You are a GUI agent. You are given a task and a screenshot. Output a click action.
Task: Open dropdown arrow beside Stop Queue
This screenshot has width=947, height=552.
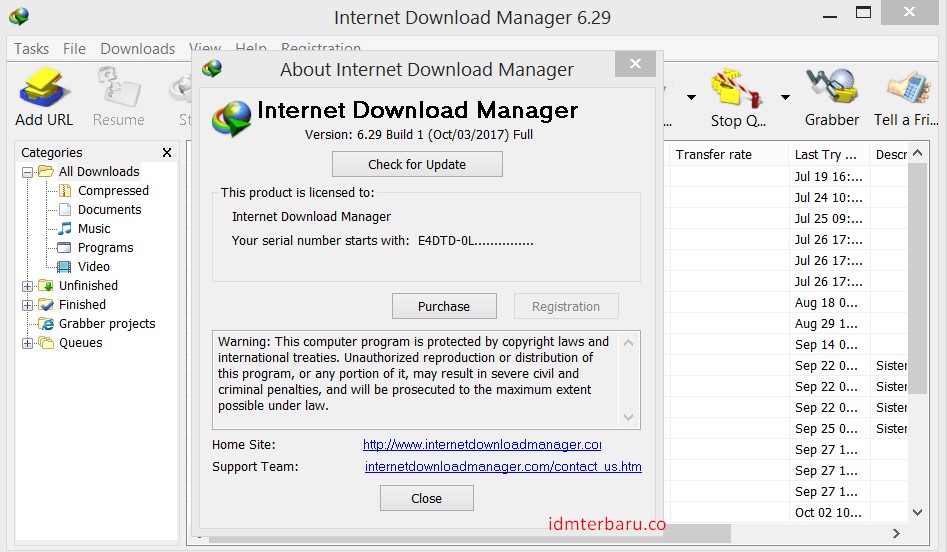[785, 97]
